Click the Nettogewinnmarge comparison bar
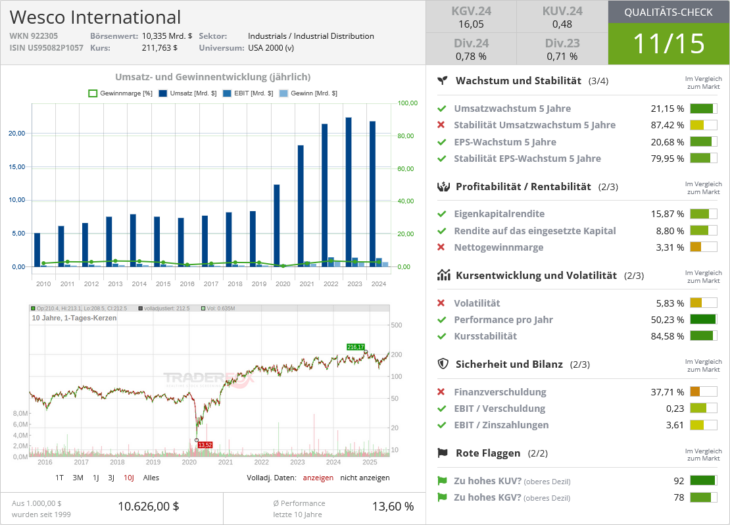The height and width of the screenshot is (525, 730). (703, 247)
